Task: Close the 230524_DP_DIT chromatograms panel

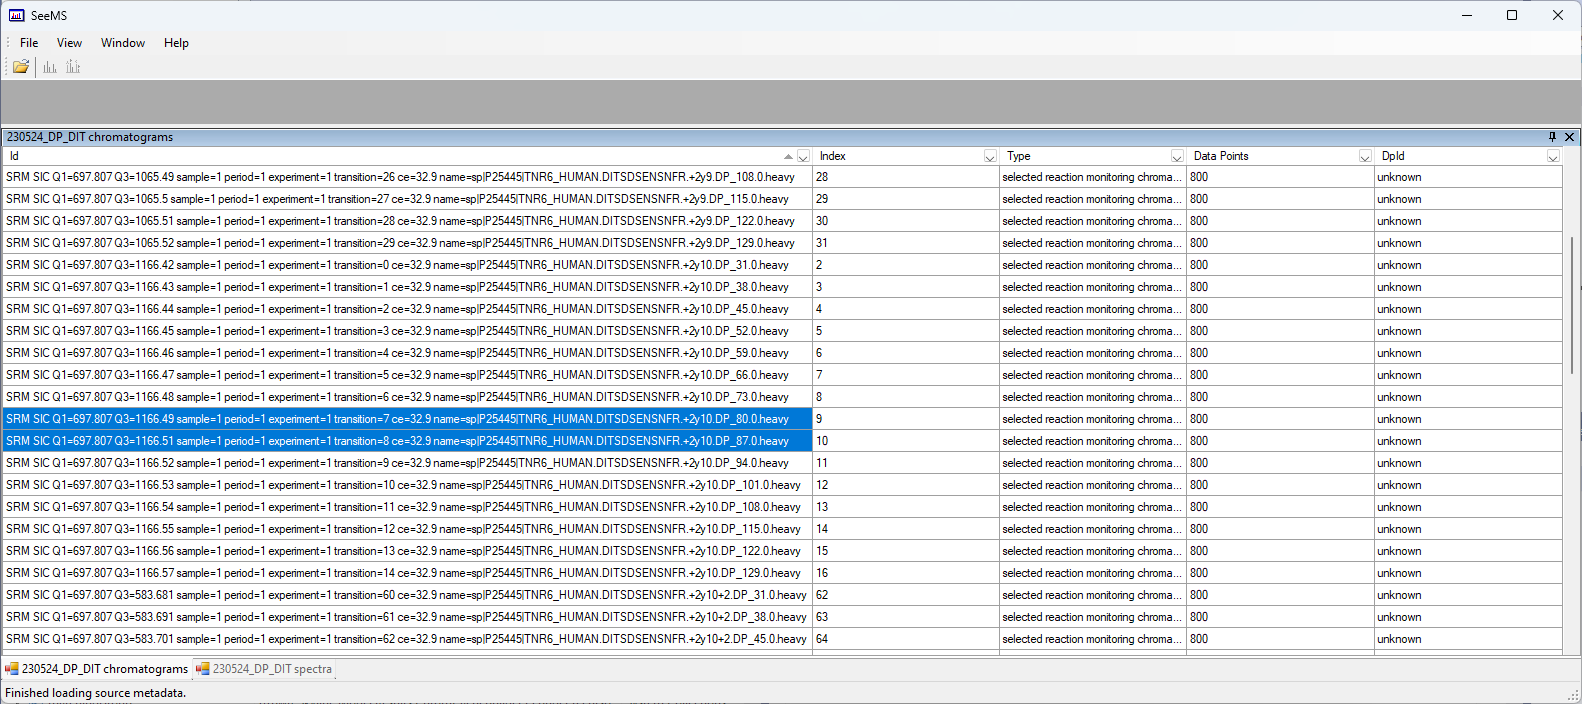Action: (x=1569, y=137)
